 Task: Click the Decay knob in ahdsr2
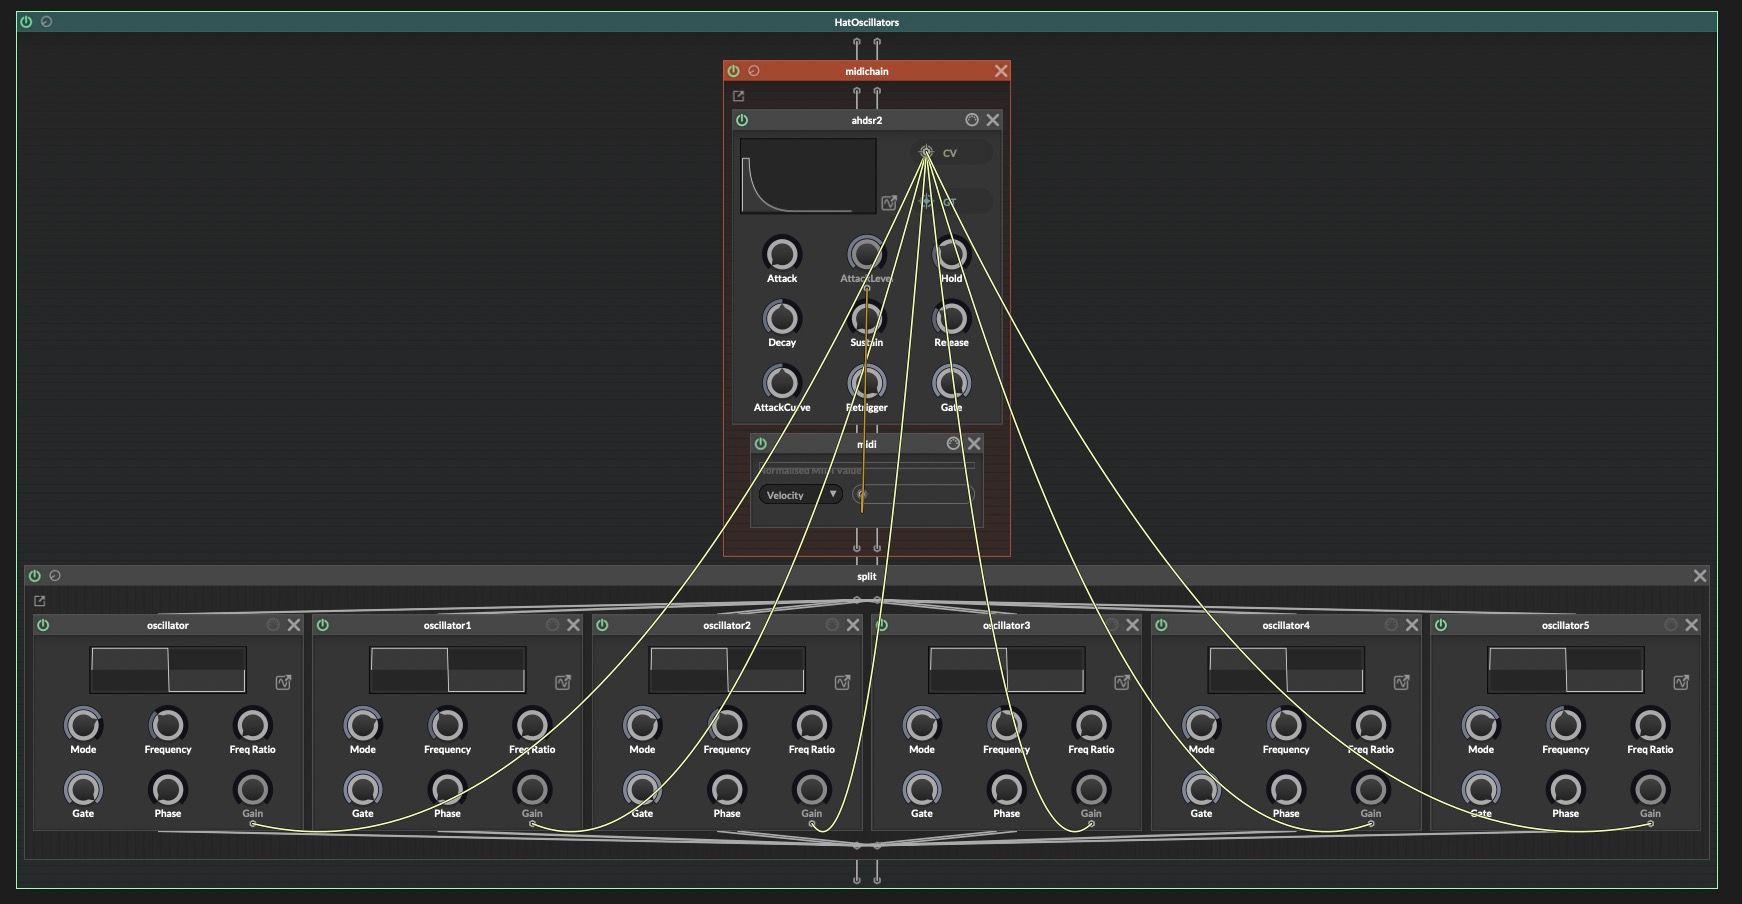[x=782, y=319]
